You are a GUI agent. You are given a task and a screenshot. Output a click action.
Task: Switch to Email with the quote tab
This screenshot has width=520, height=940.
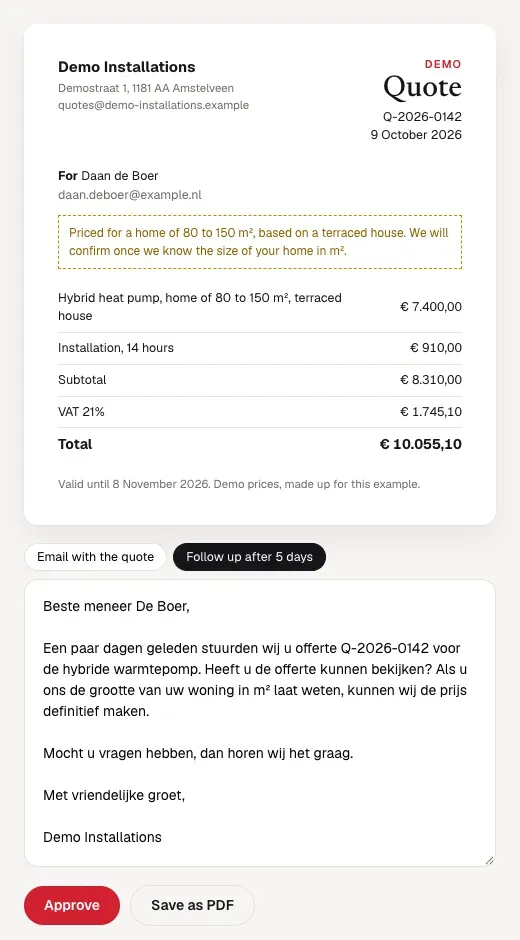point(95,557)
